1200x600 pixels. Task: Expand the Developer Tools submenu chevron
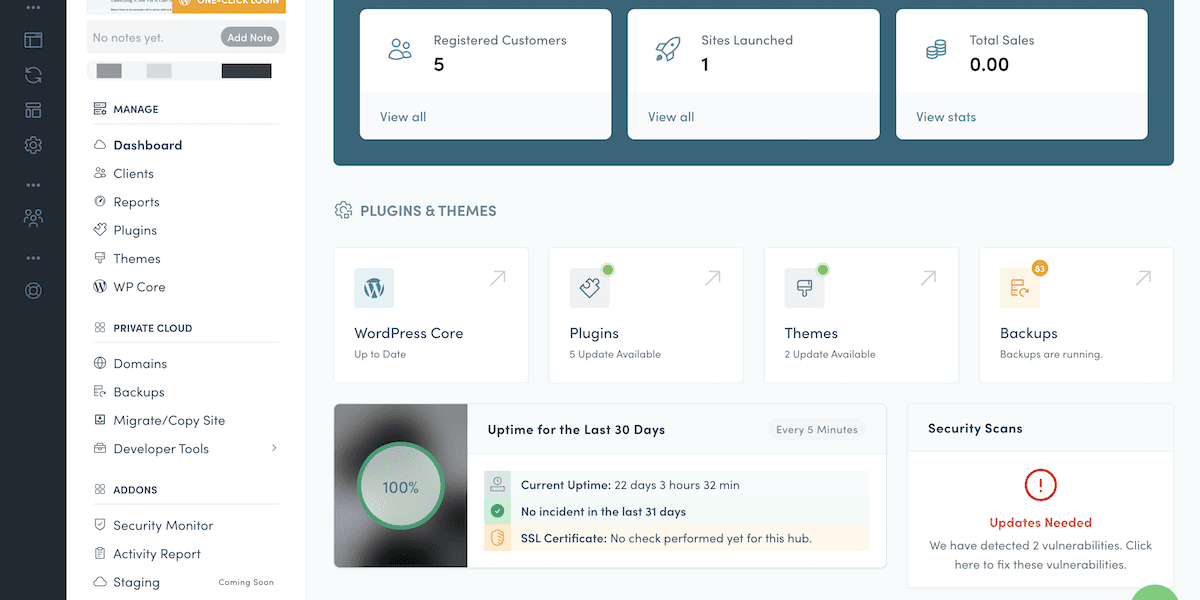(274, 448)
